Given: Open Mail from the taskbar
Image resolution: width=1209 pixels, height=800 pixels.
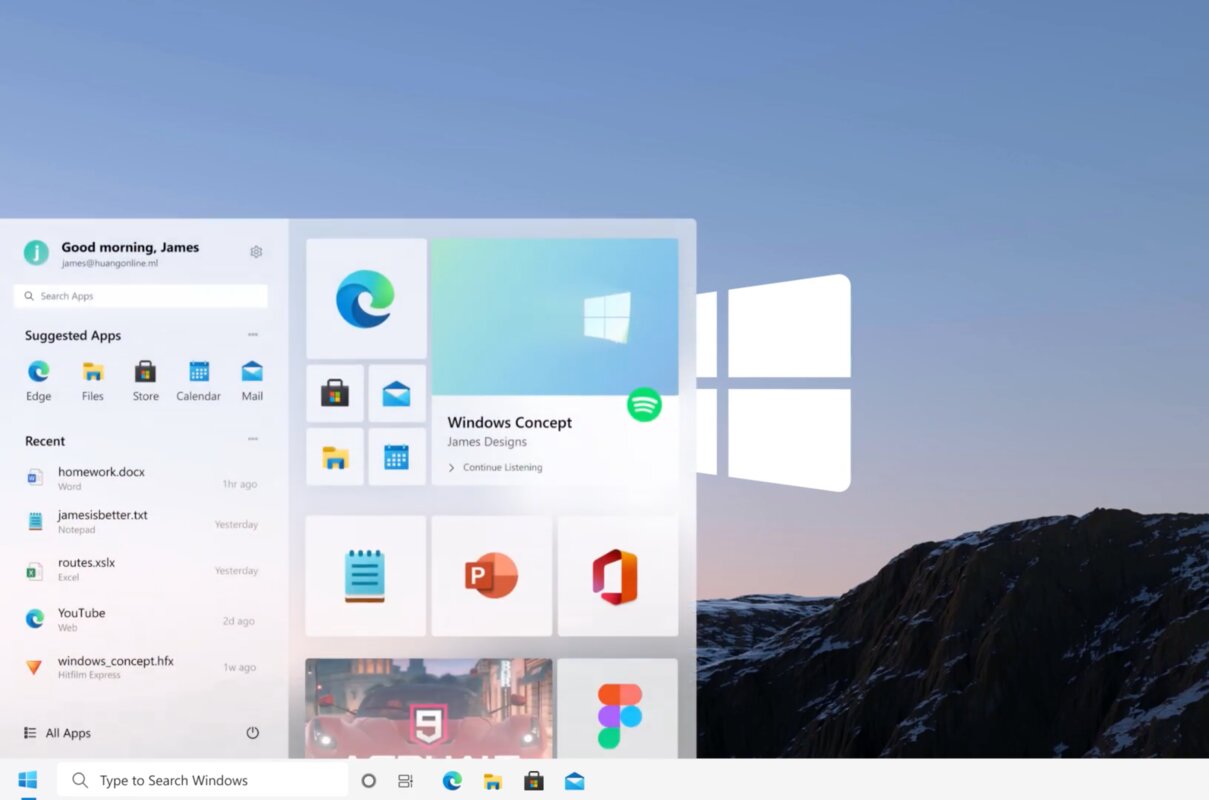Looking at the screenshot, I should click(x=574, y=781).
